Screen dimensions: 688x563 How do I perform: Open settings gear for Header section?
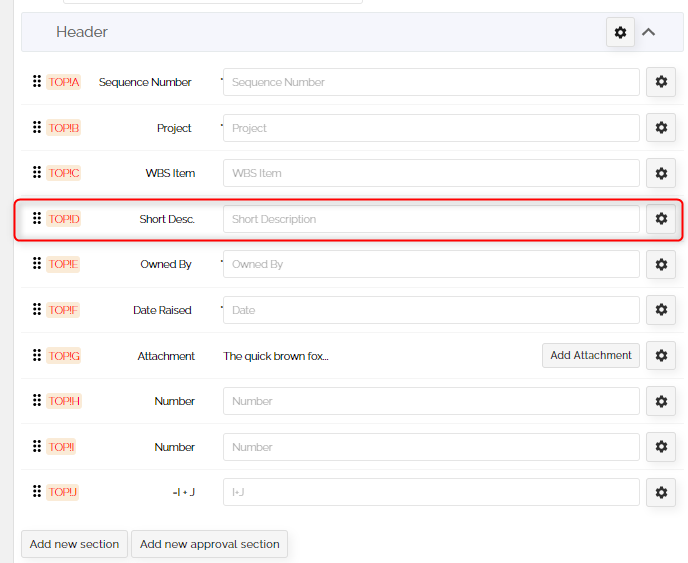coord(620,32)
